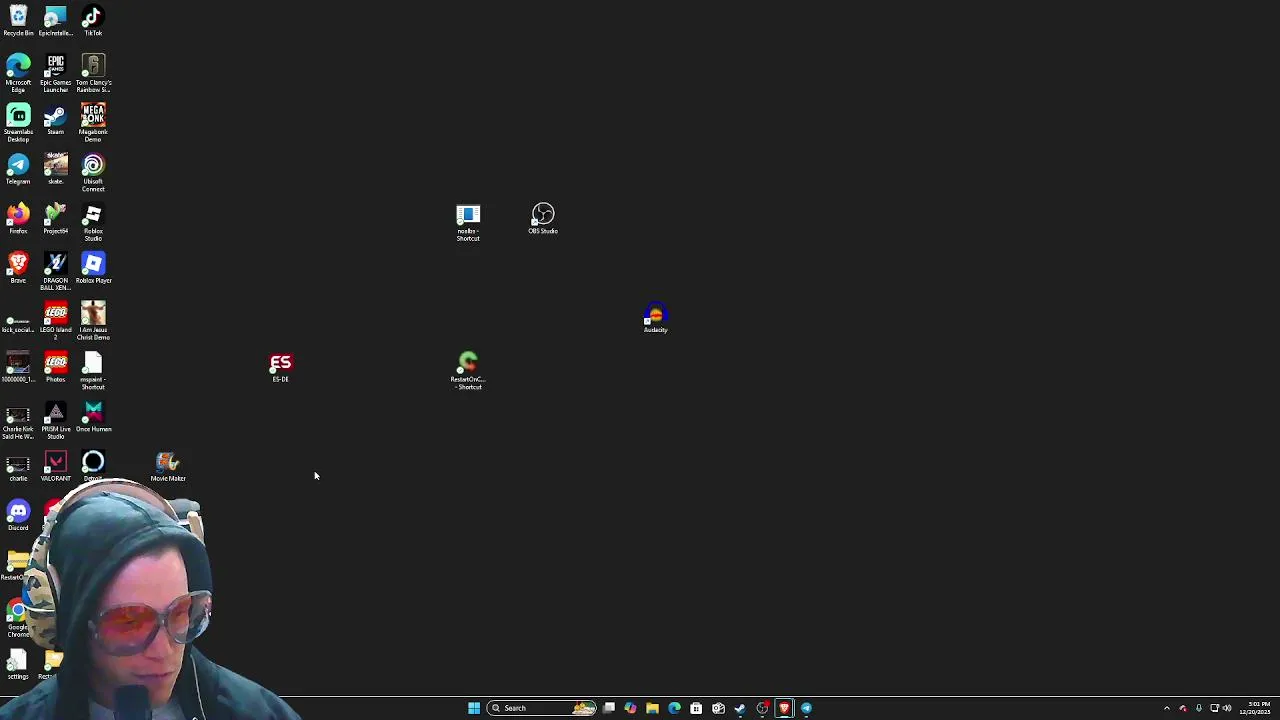Open Telegram from the taskbar
Viewport: 1280px width, 720px height.
(806, 708)
